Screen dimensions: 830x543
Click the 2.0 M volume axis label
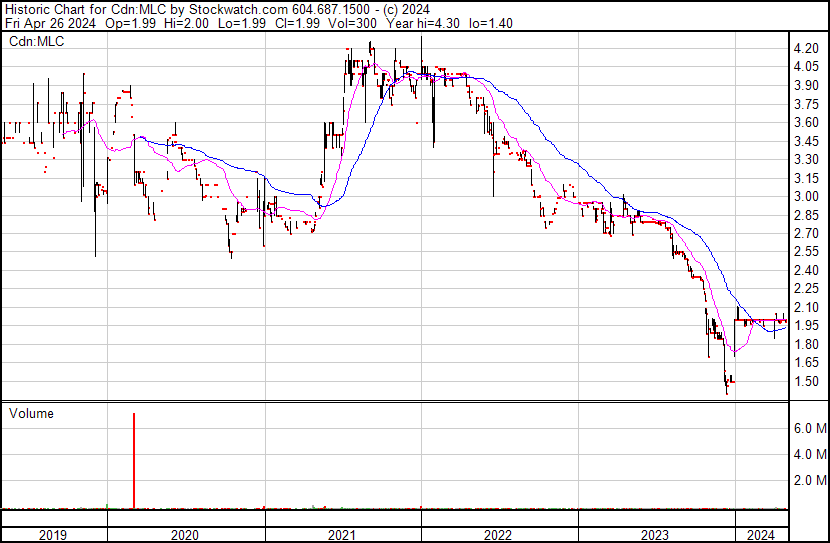[809, 480]
